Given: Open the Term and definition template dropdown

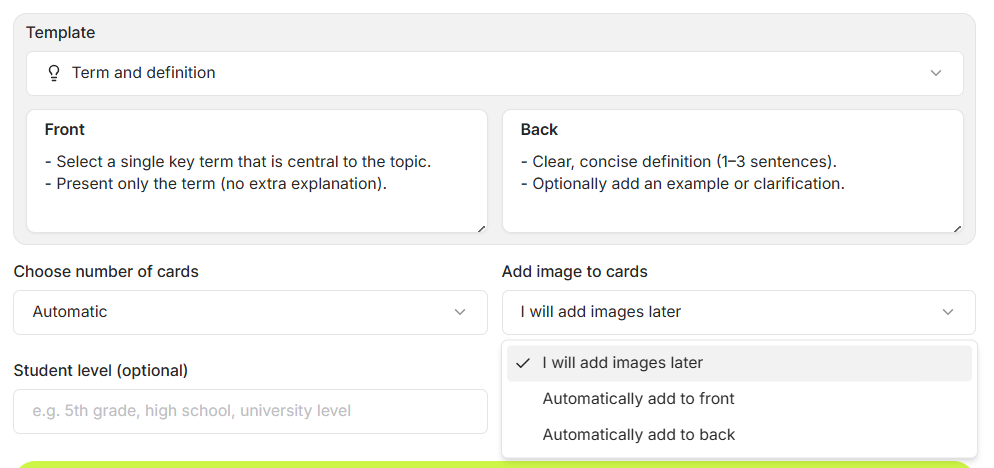Looking at the screenshot, I should click(494, 74).
